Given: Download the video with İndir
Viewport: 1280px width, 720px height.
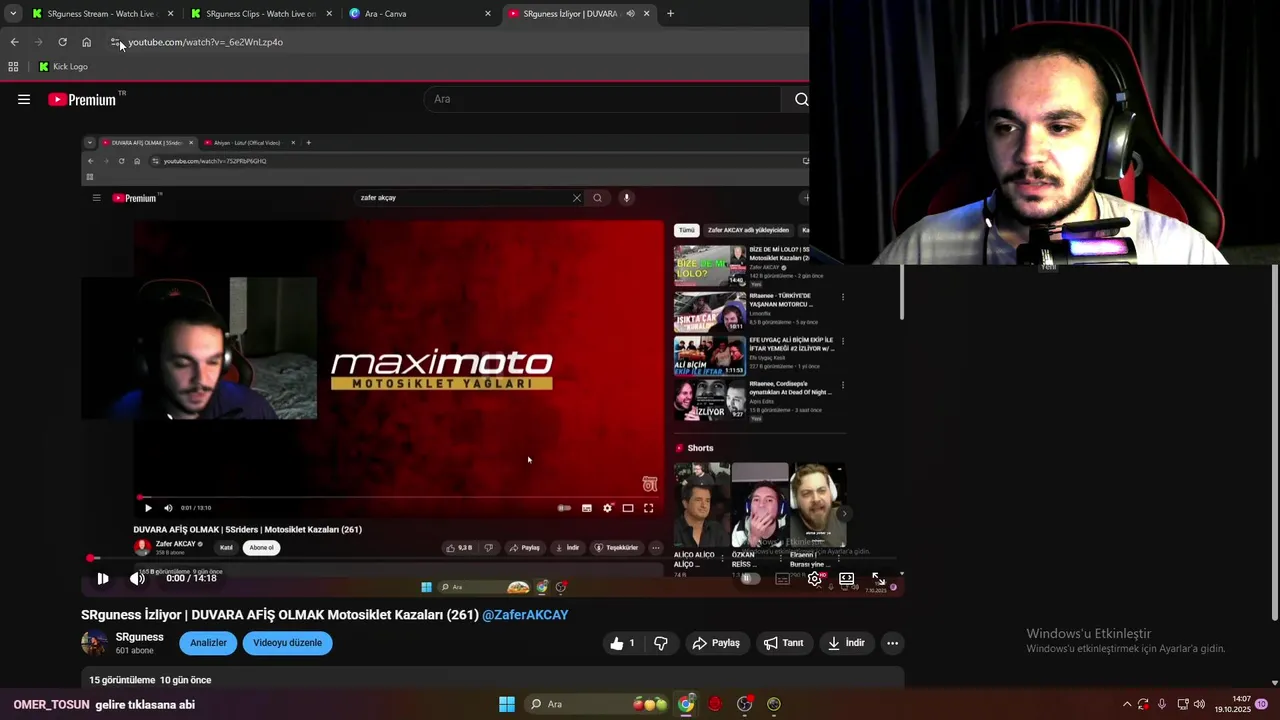Looking at the screenshot, I should coord(846,643).
